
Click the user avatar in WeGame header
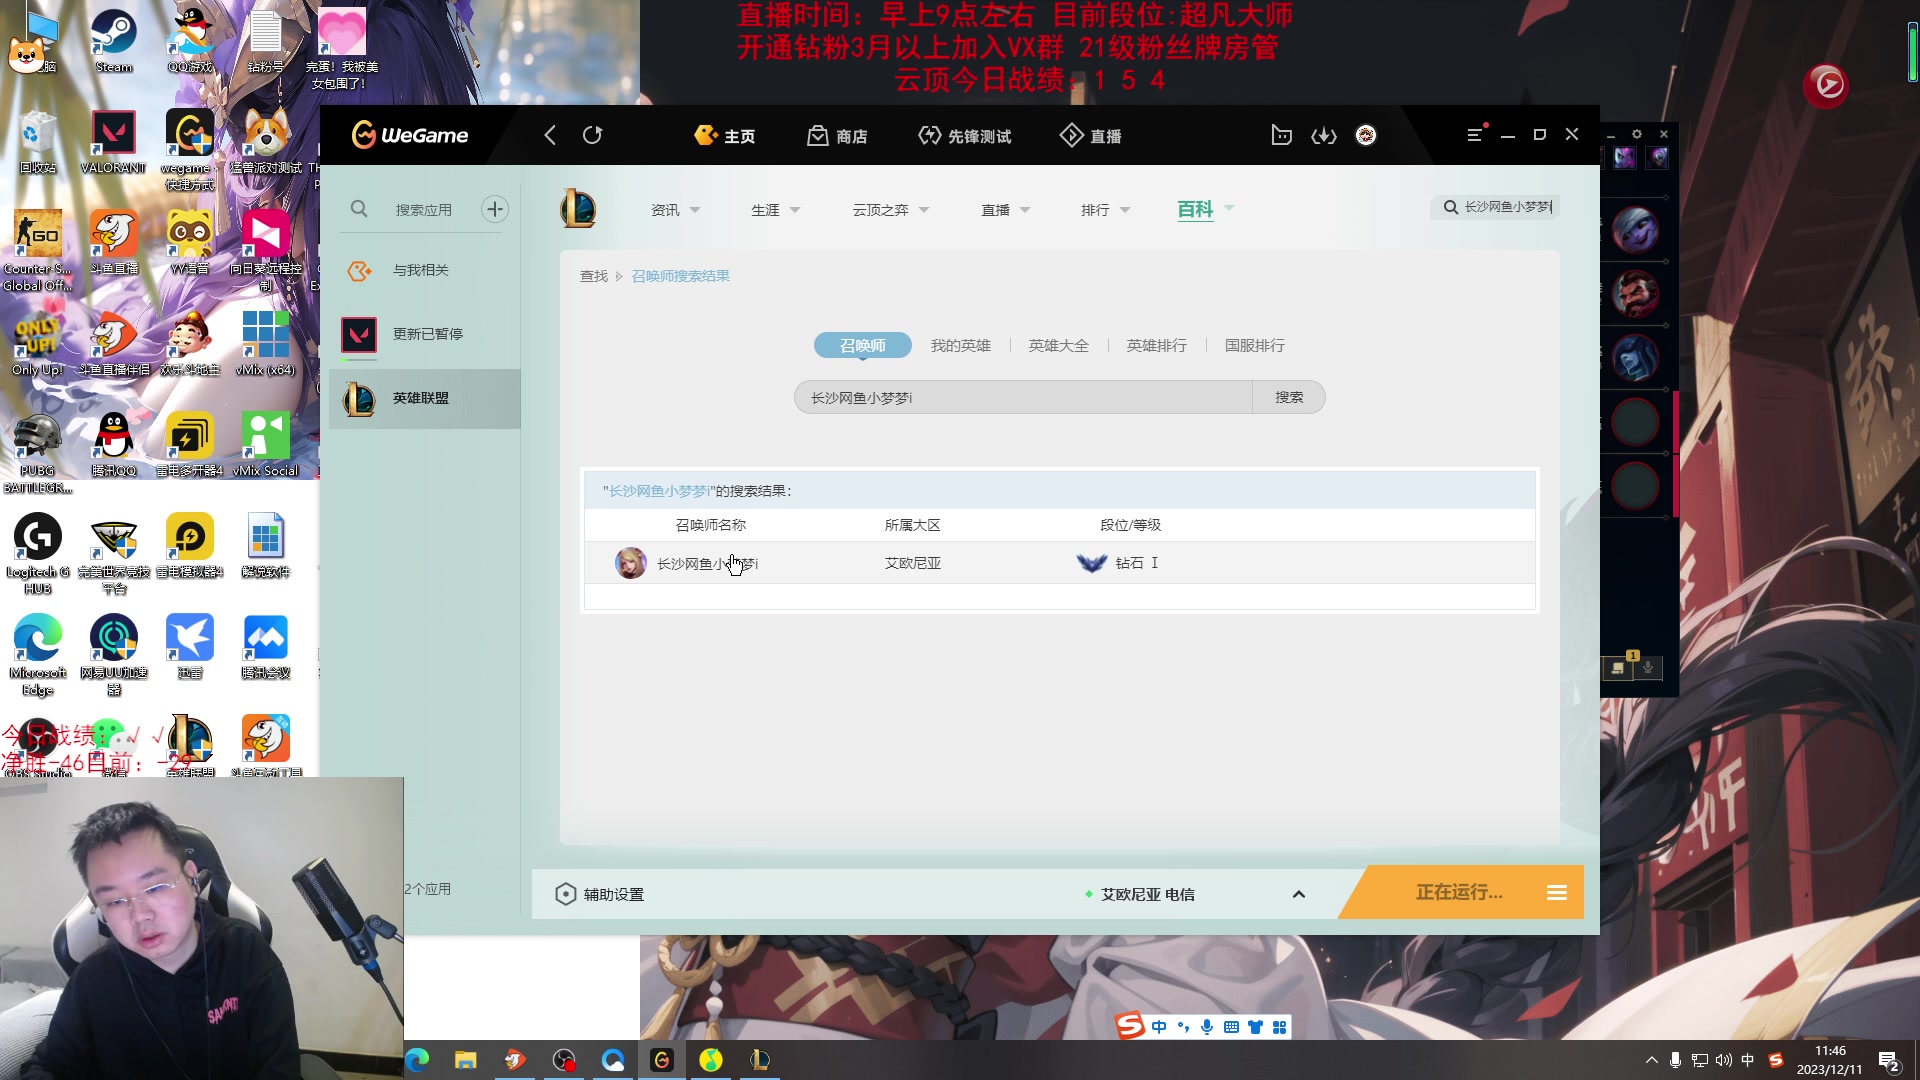click(x=1366, y=135)
